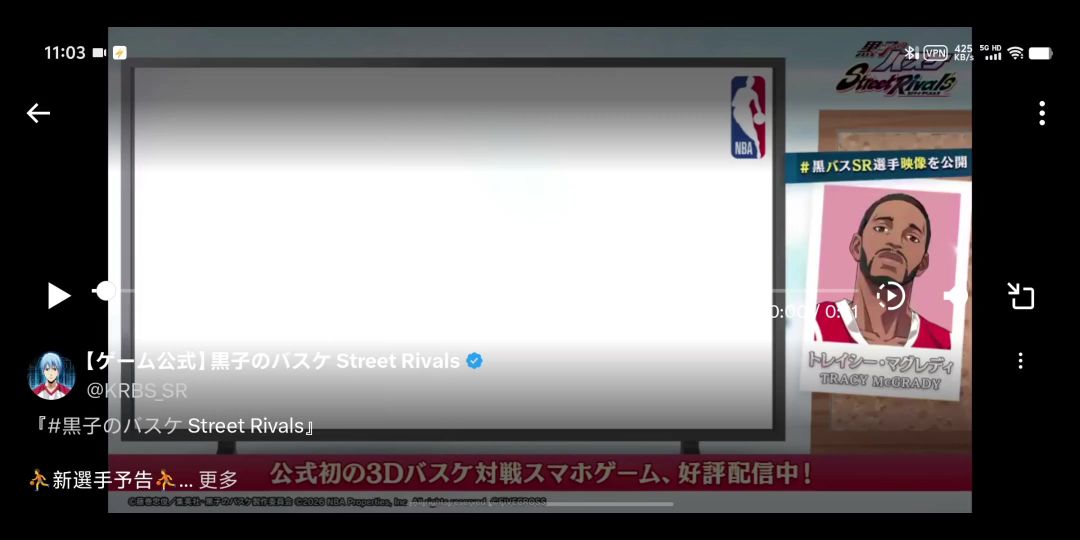Tap the rotate/exit fullscreen icon

coord(1020,296)
